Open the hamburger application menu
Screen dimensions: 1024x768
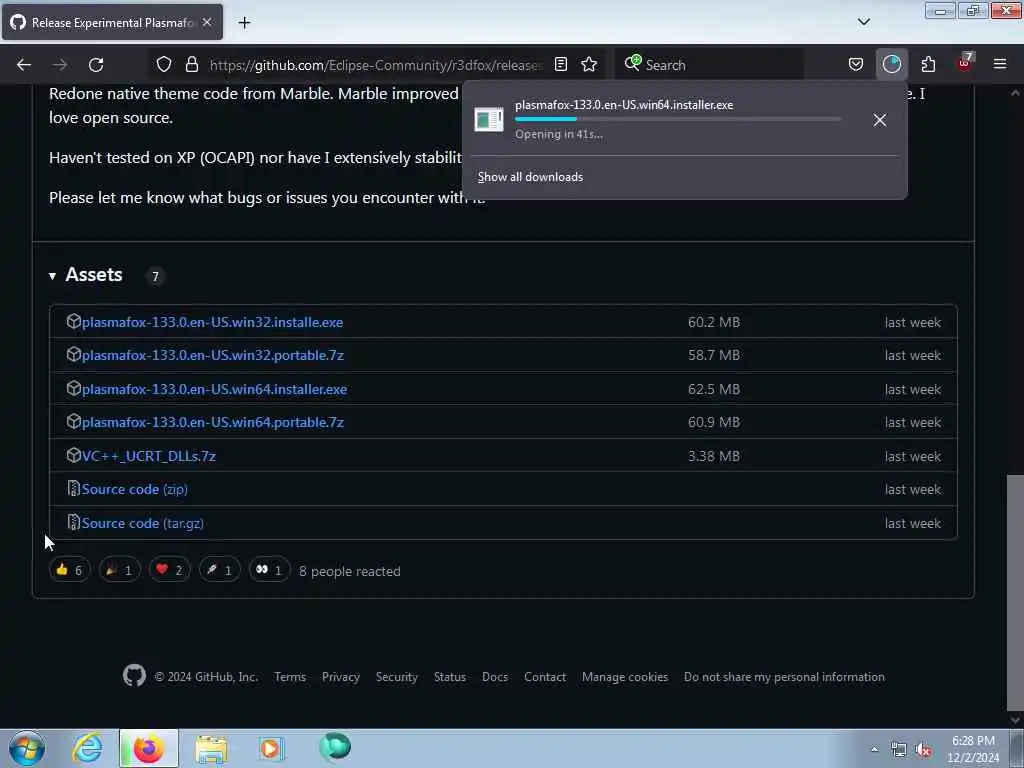pos(999,64)
